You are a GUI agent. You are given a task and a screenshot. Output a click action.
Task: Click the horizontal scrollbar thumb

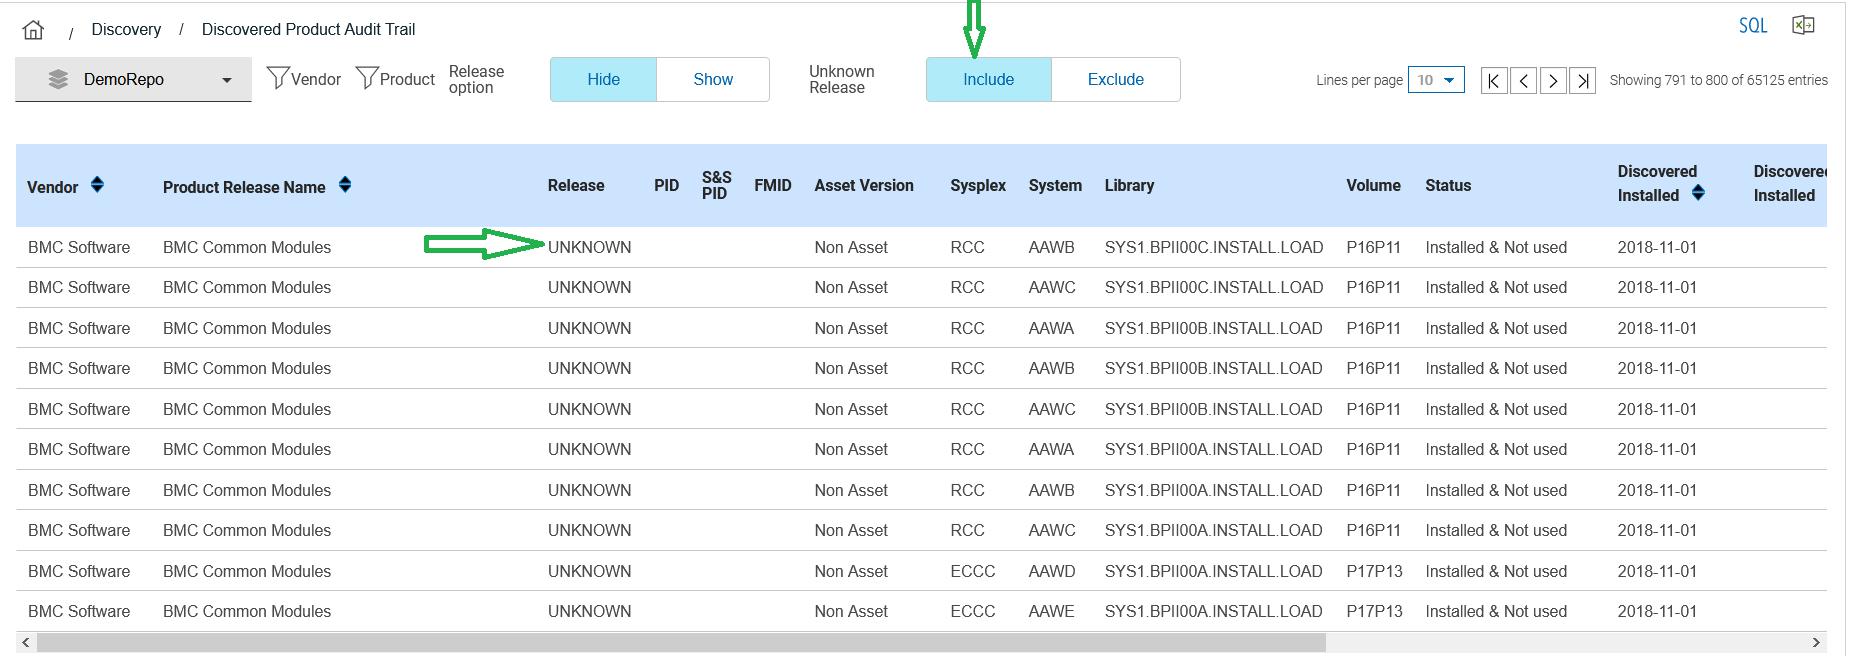pos(681,642)
